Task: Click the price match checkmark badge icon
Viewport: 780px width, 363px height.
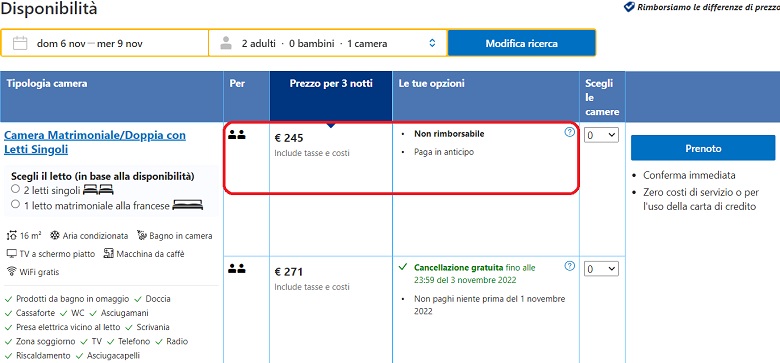Action: pyautogui.click(x=629, y=7)
